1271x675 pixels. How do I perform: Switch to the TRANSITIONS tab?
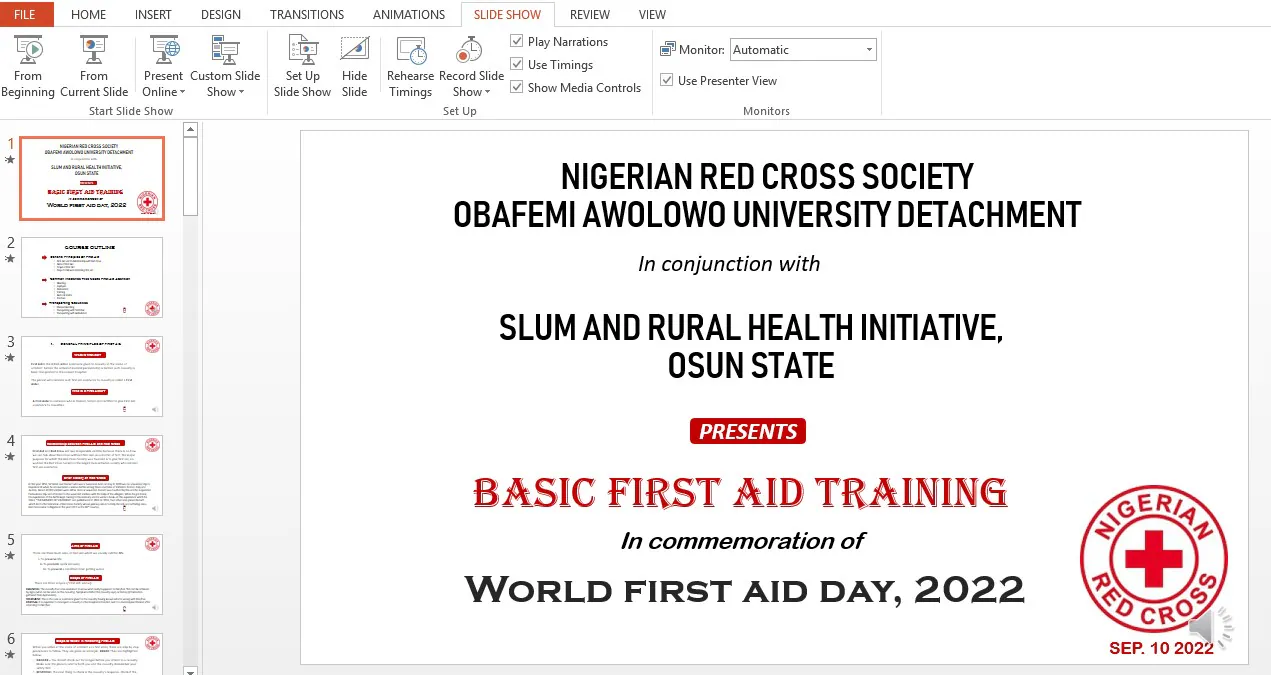coord(307,14)
